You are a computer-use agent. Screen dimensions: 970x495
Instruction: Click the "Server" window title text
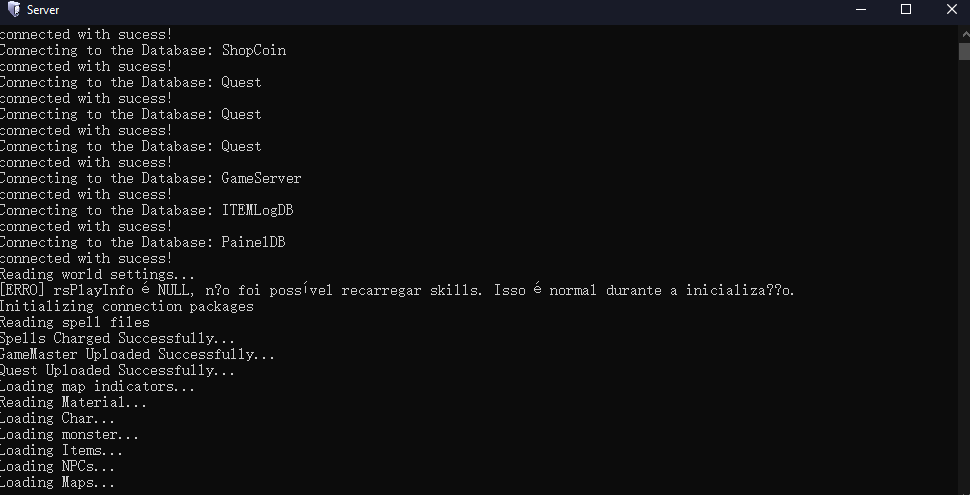(x=43, y=10)
